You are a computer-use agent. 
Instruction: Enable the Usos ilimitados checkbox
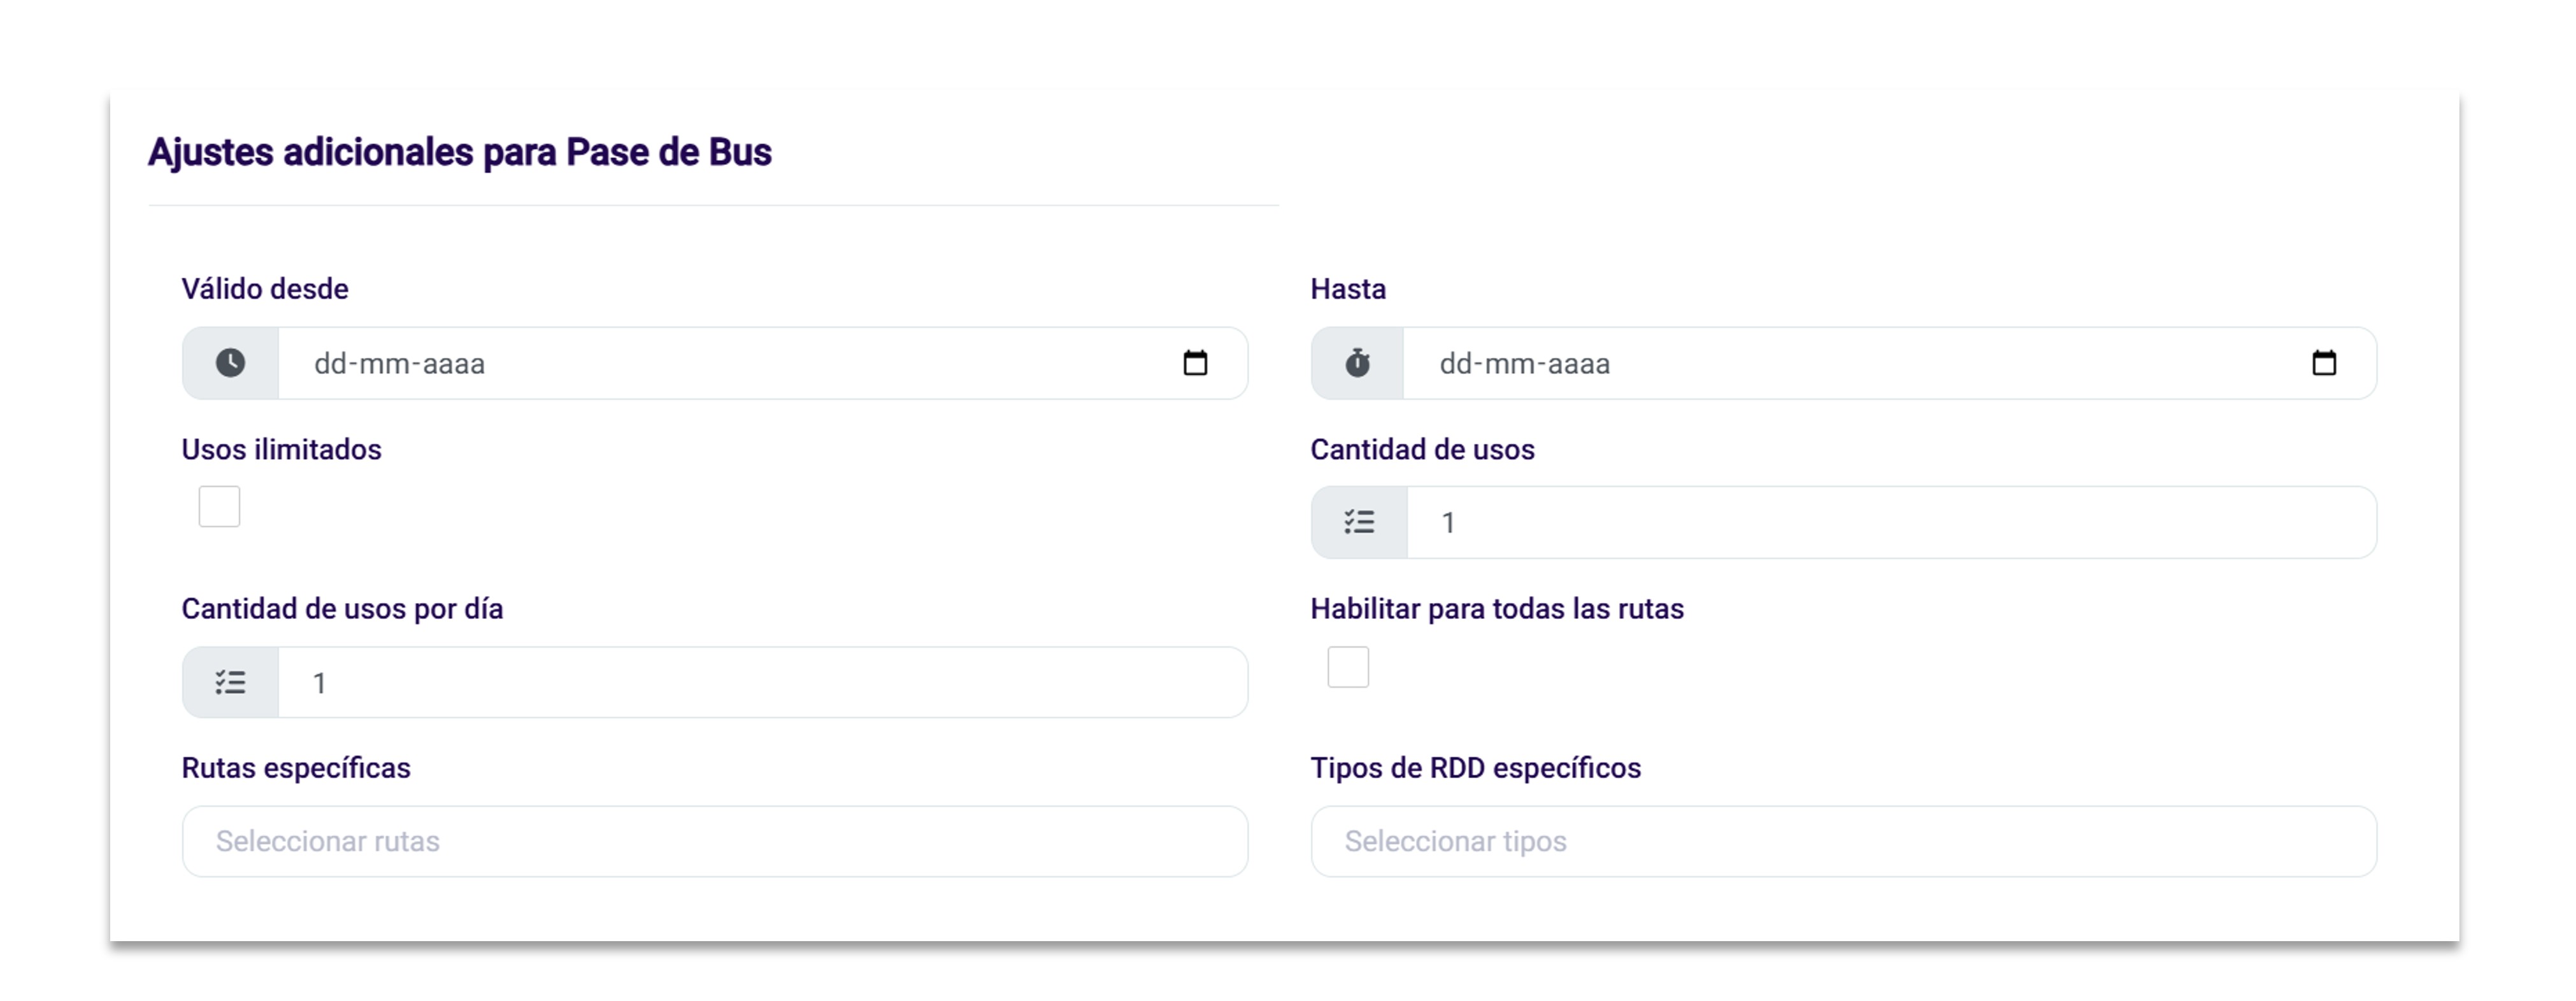click(x=219, y=506)
